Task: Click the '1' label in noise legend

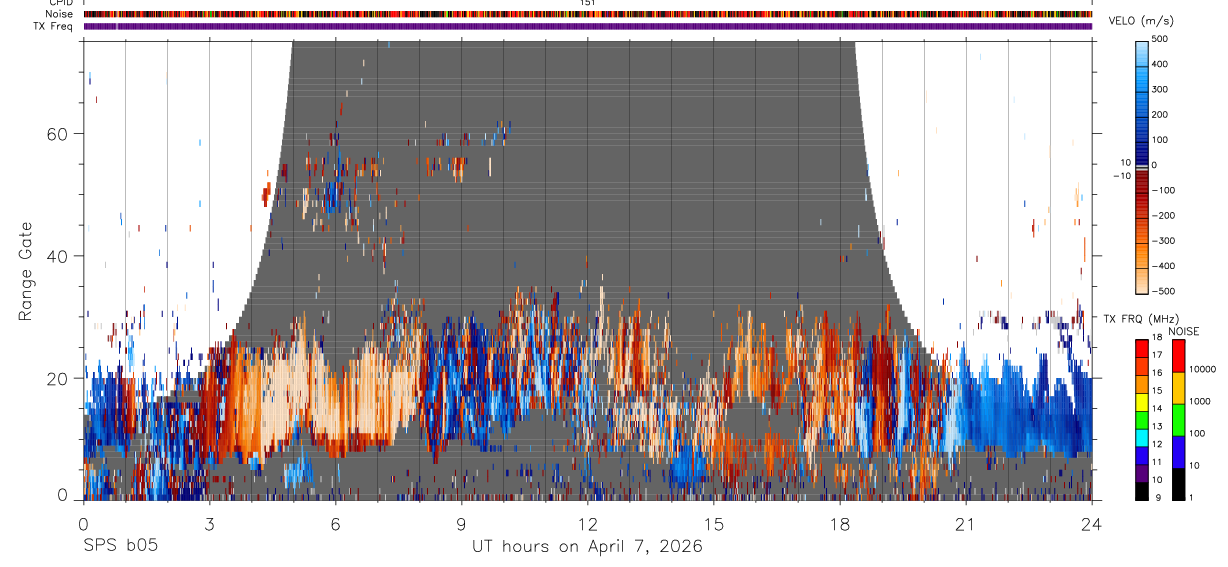Action: tap(1191, 498)
